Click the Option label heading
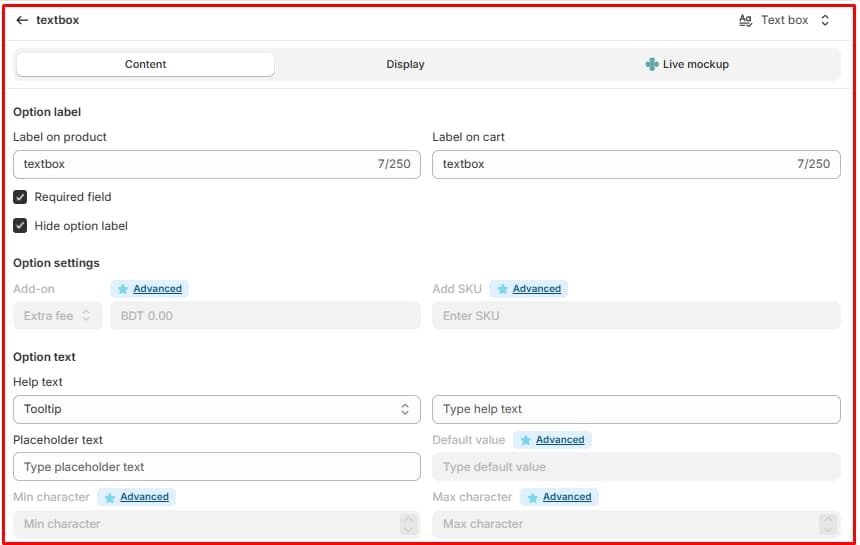The height and width of the screenshot is (545, 860). click(47, 112)
